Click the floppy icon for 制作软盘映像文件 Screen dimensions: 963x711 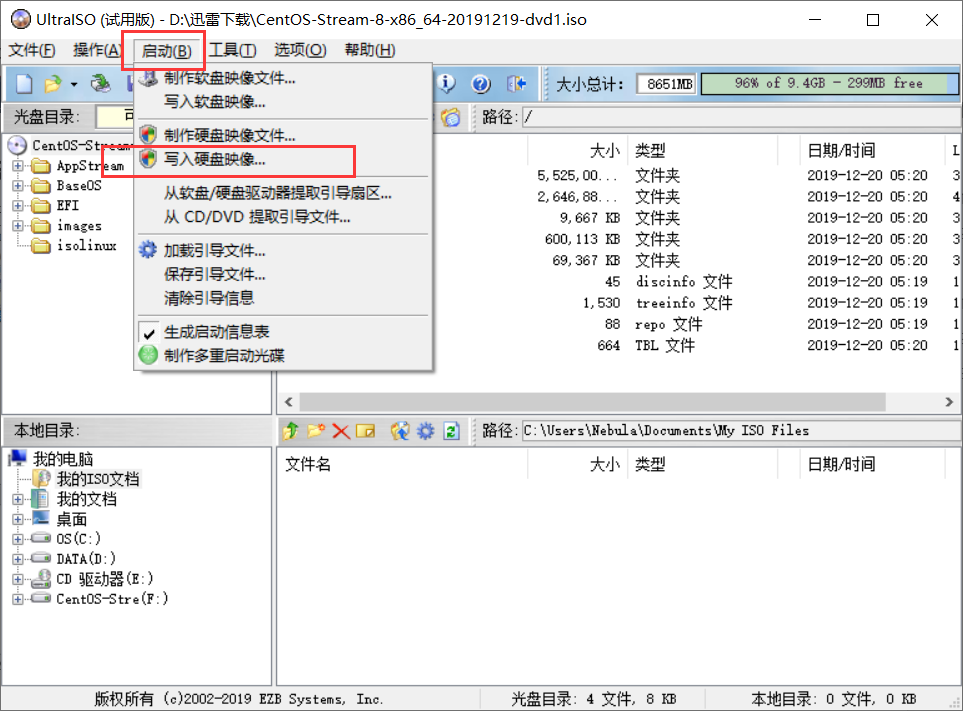click(x=148, y=78)
